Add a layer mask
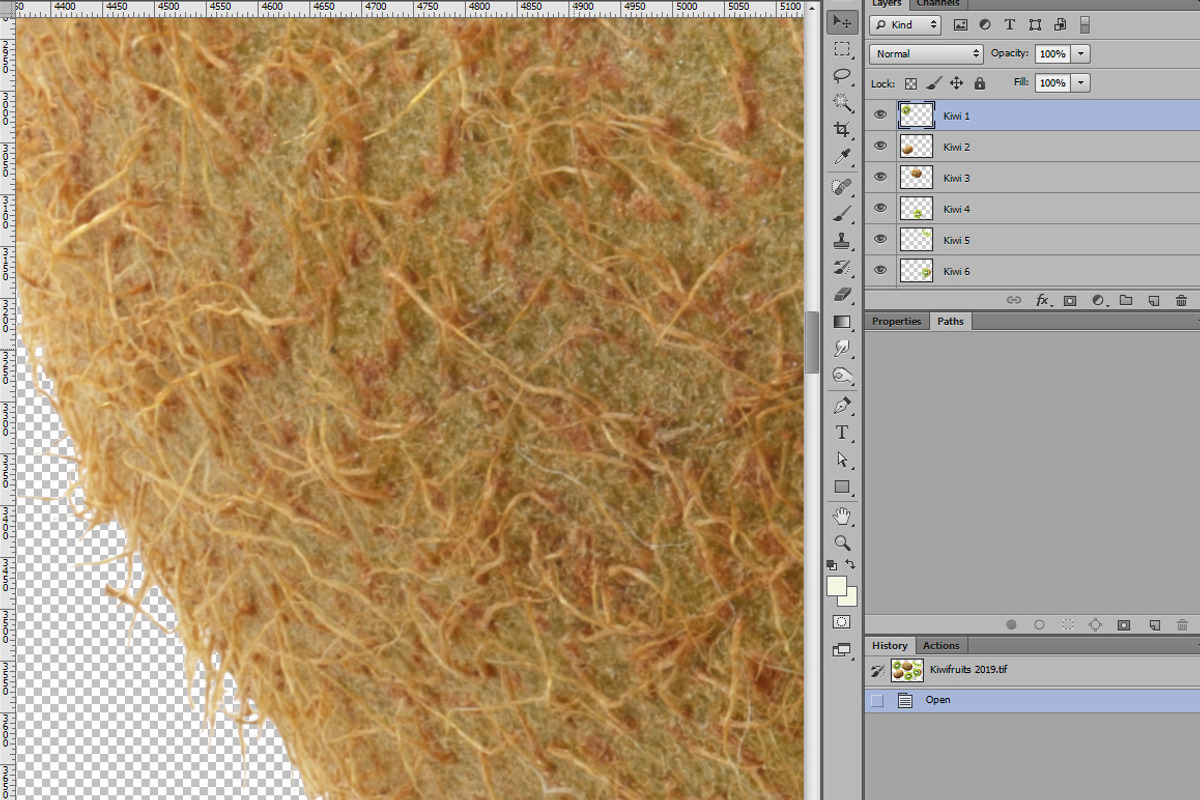1200x800 pixels. [1069, 300]
